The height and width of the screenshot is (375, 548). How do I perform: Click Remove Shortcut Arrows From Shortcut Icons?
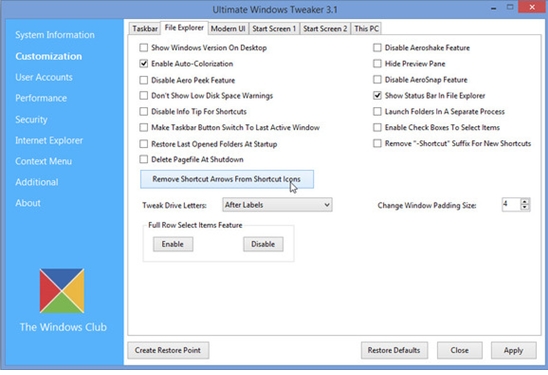(x=227, y=179)
